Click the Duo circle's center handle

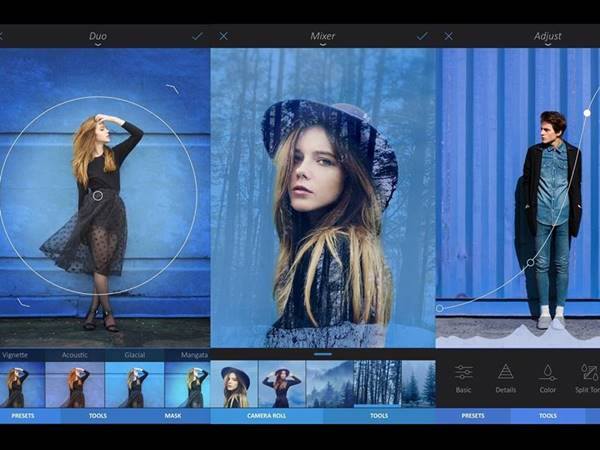98,195
